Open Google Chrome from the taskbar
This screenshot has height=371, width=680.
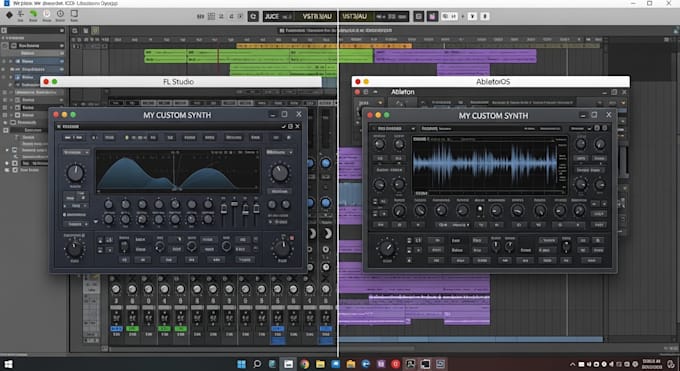tap(304, 364)
